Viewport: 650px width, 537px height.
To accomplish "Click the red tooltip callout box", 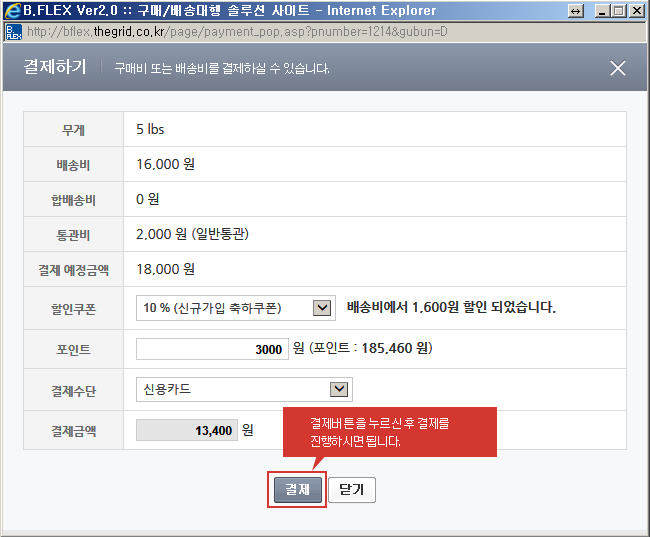I will (389, 432).
